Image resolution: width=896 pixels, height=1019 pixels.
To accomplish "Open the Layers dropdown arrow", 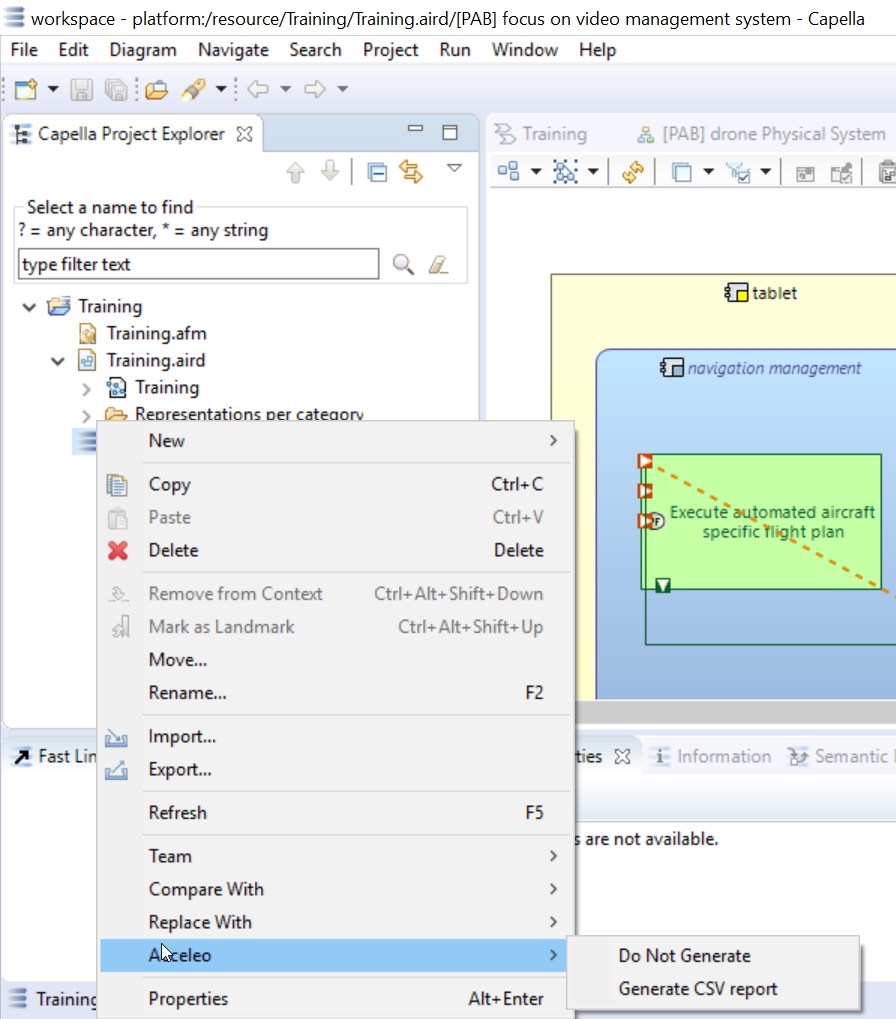I will click(709, 172).
